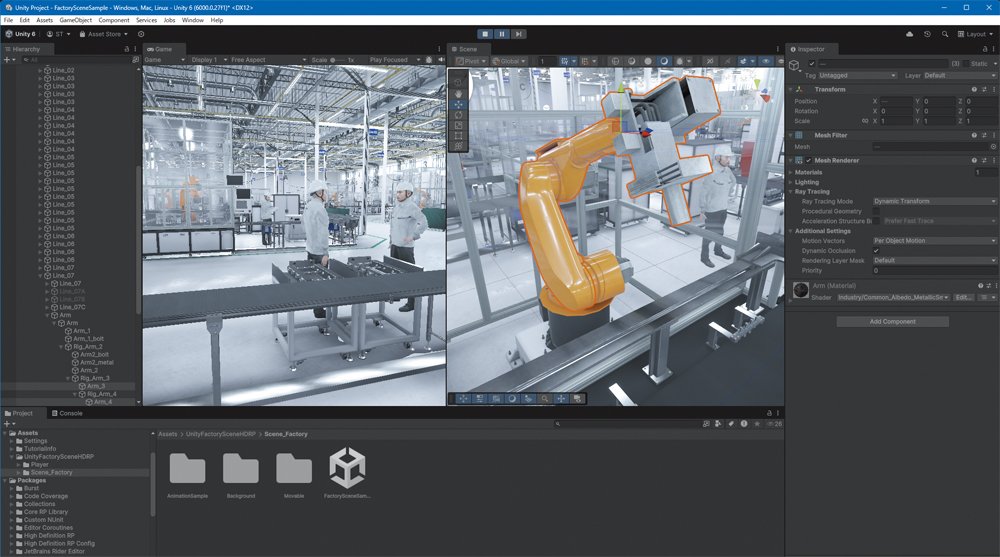
Task: Mute audio in Game view
Action: point(441,60)
